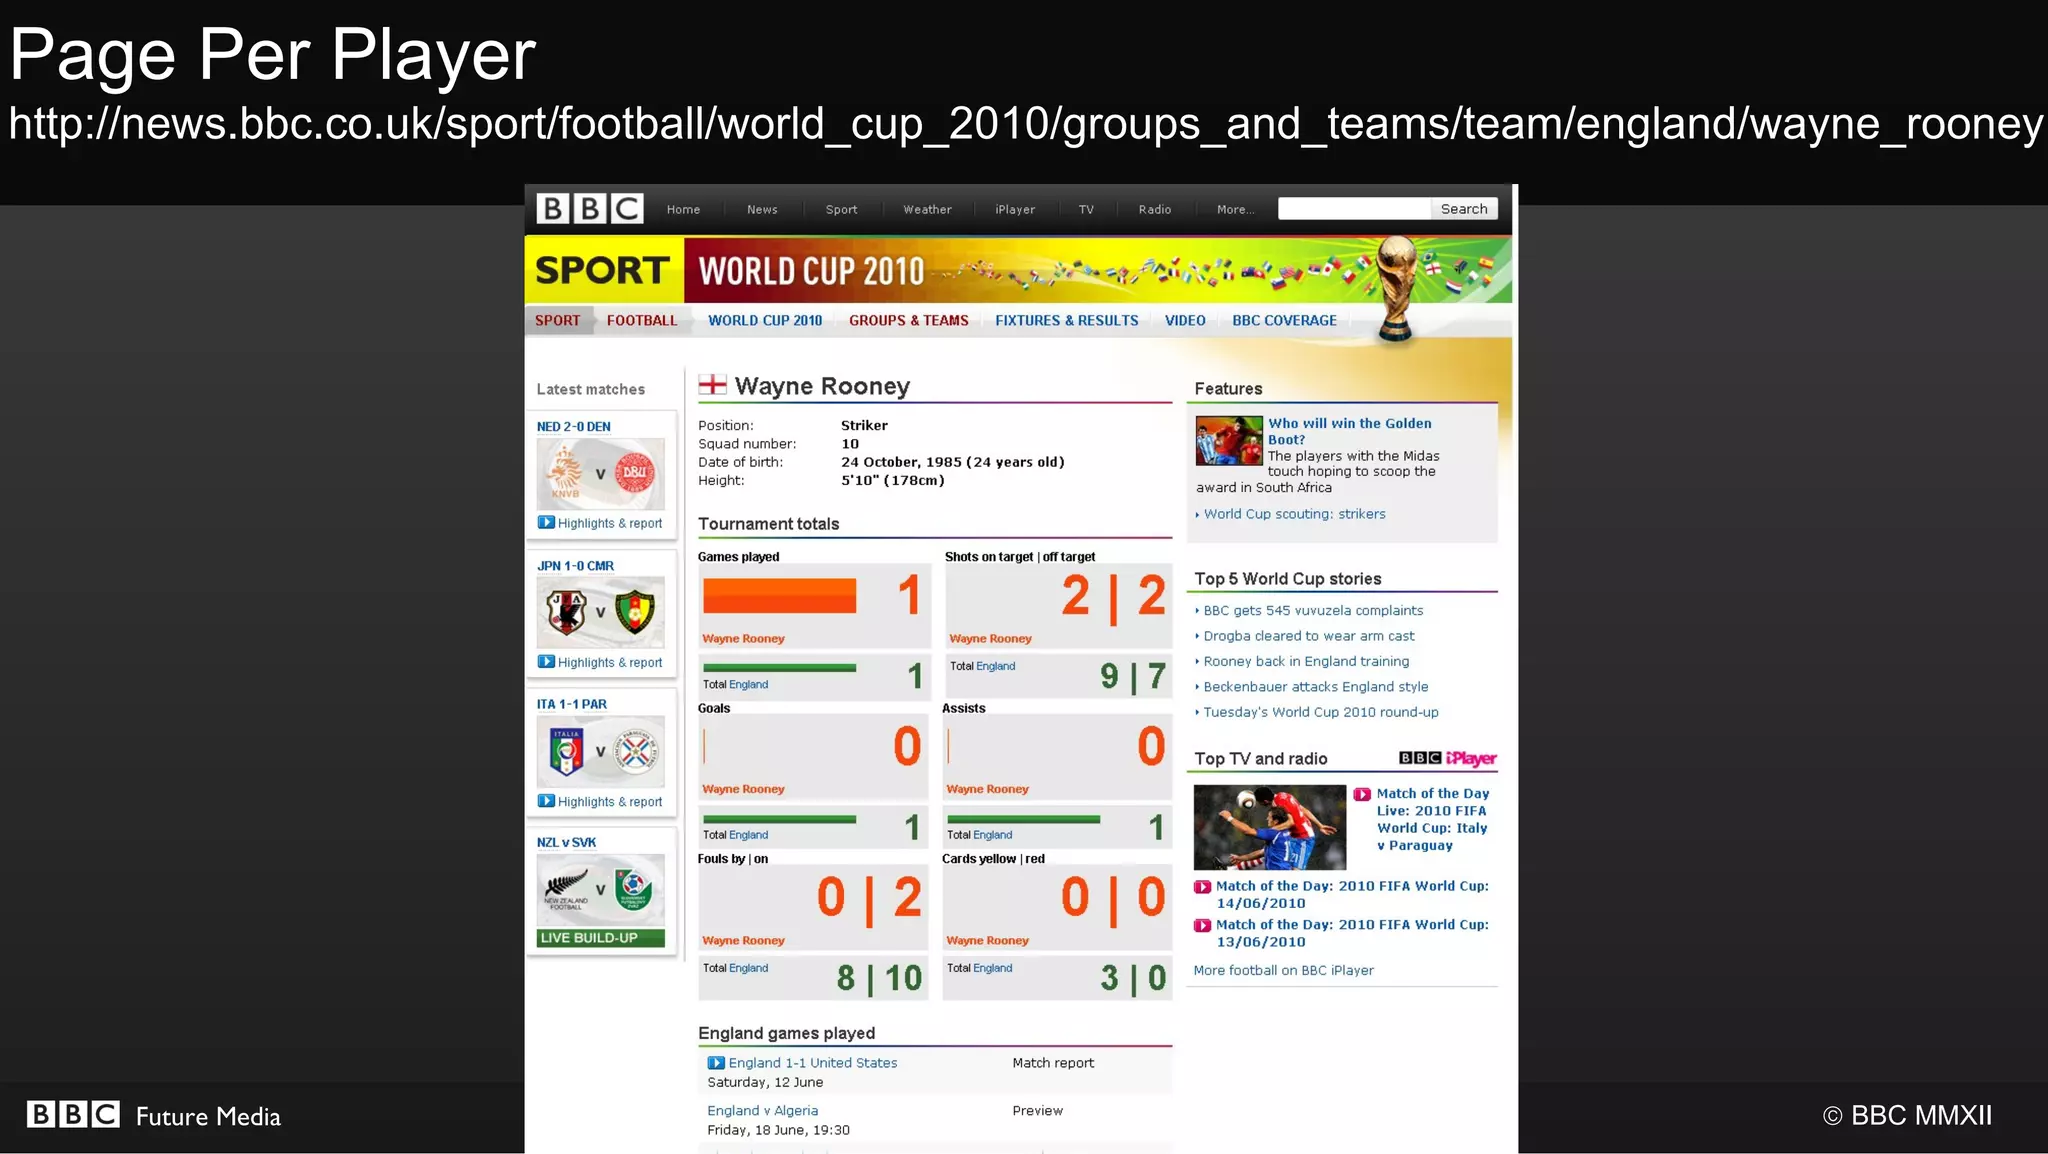
Task: Click Netherlands v Denmark crest image
Action: click(600, 474)
